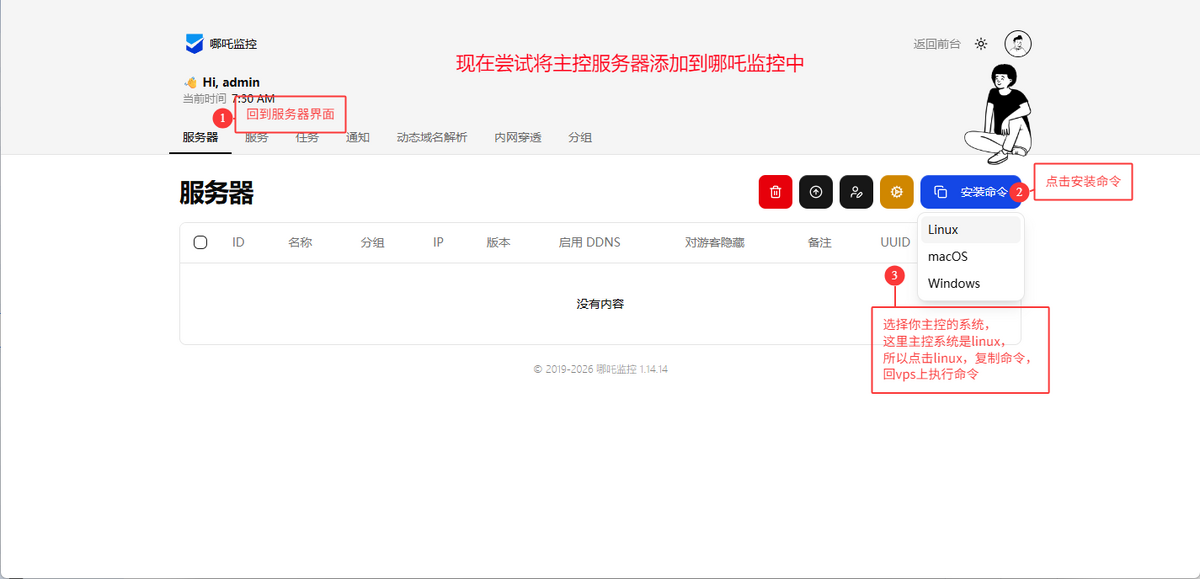Select Linux from install command menu

[x=943, y=230]
